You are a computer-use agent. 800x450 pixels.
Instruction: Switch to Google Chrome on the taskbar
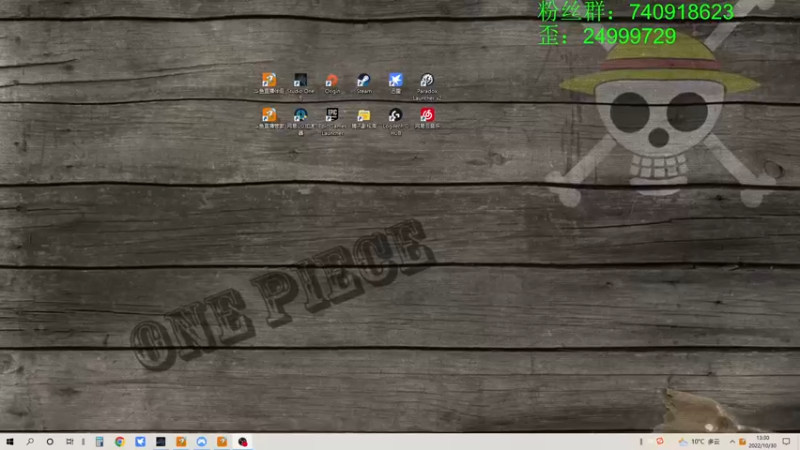pos(120,442)
